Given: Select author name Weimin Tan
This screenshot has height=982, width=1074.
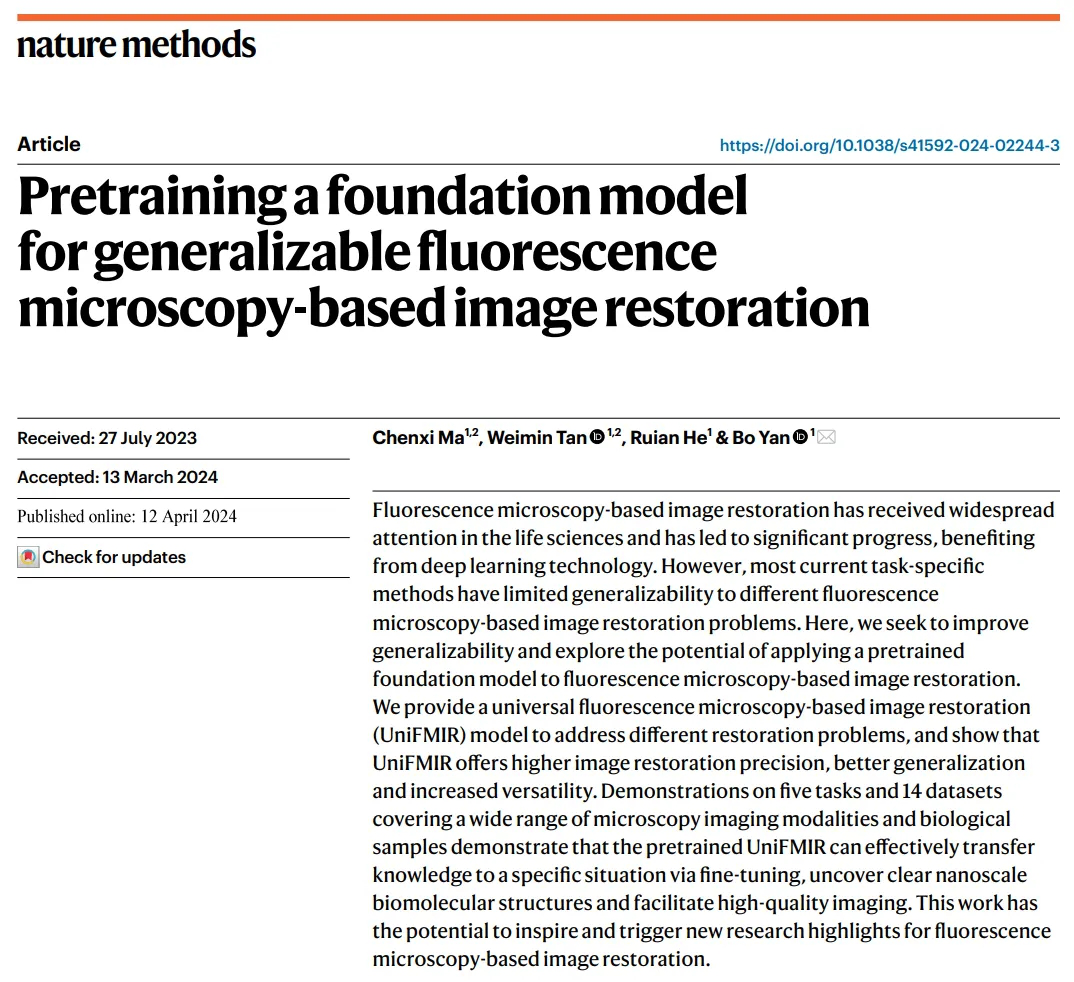Looking at the screenshot, I should coord(537,439).
